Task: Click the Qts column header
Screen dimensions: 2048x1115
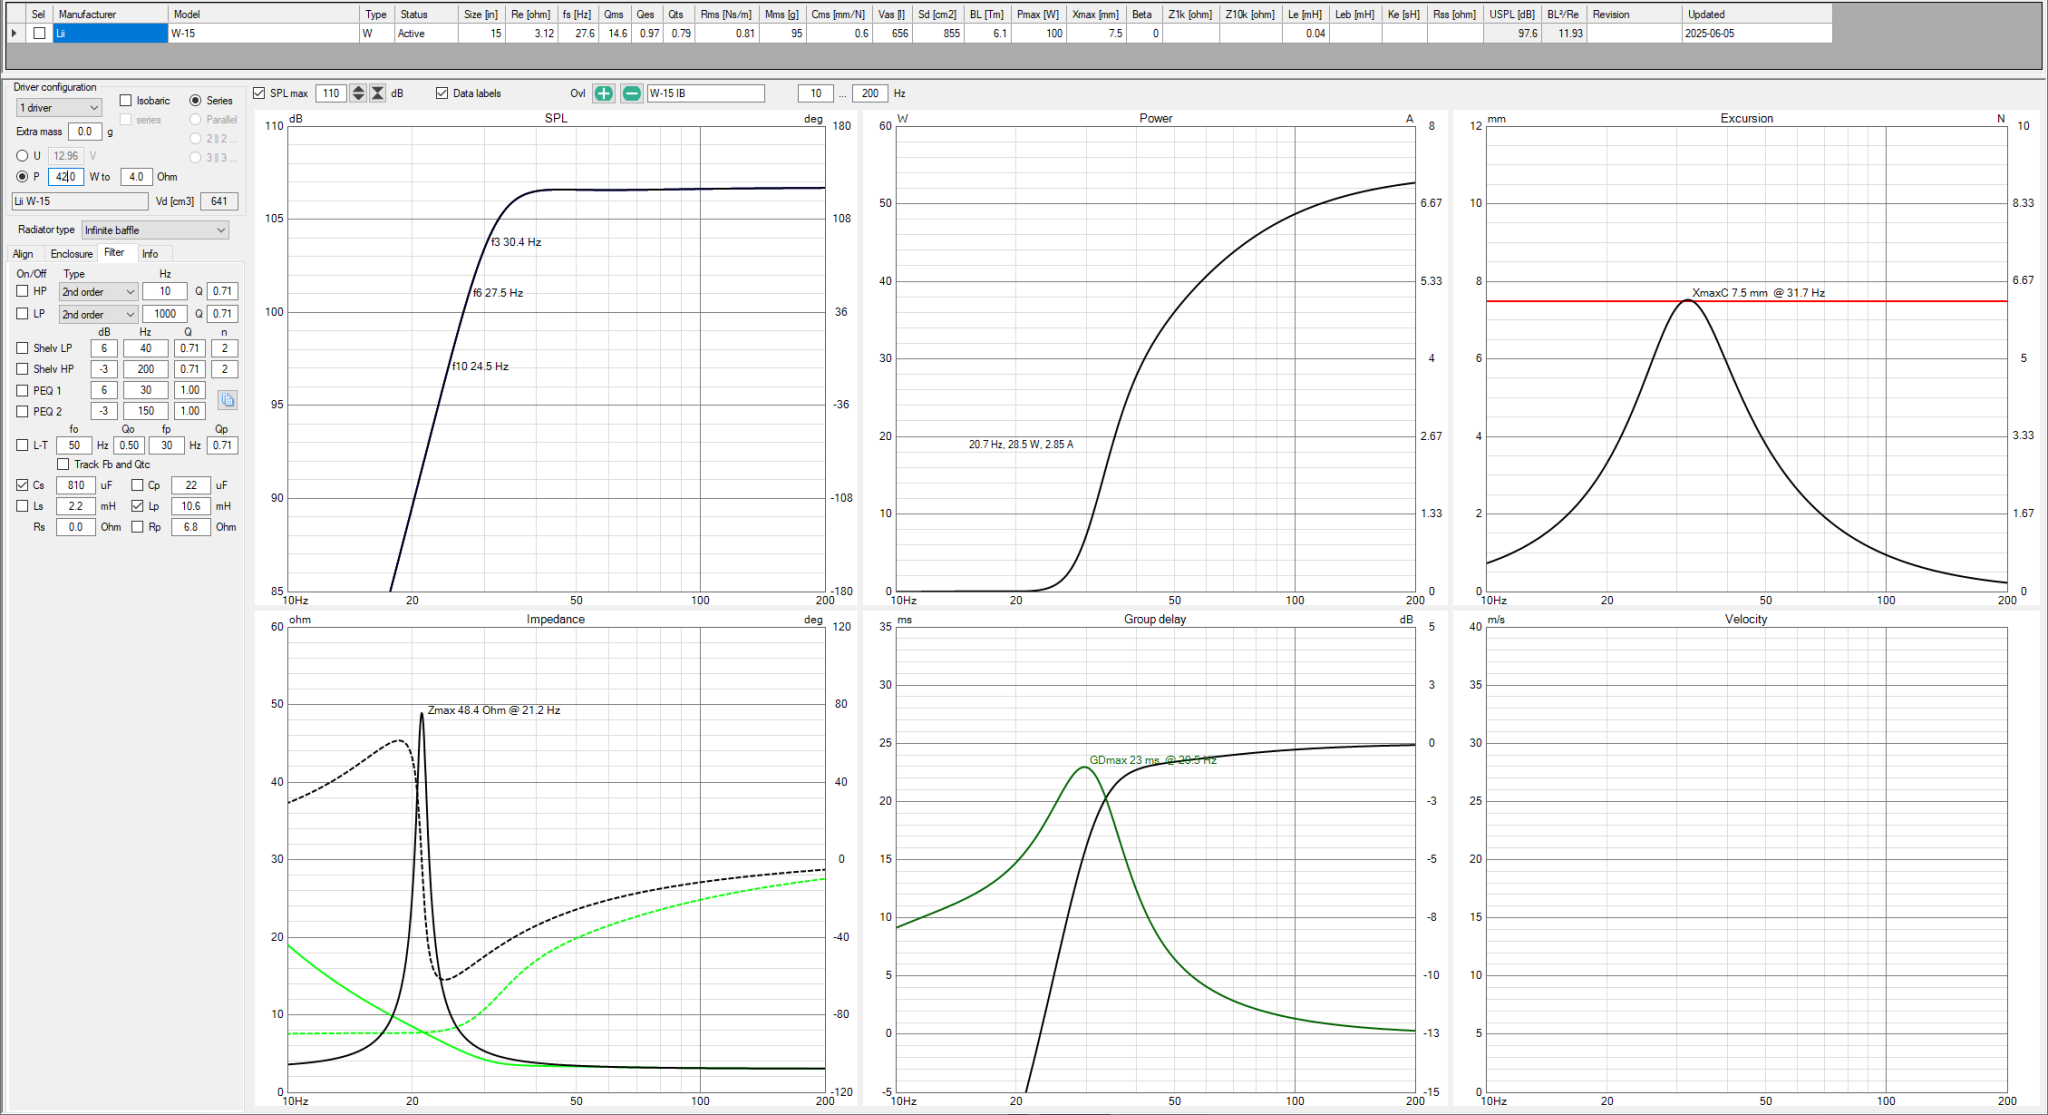Action: point(679,14)
